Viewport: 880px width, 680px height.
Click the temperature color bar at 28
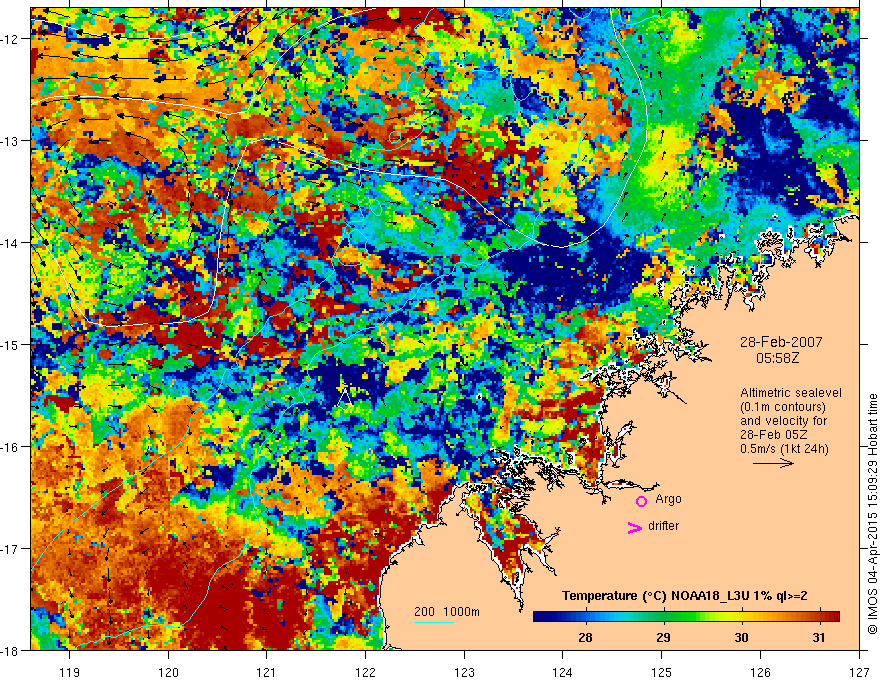tap(585, 617)
